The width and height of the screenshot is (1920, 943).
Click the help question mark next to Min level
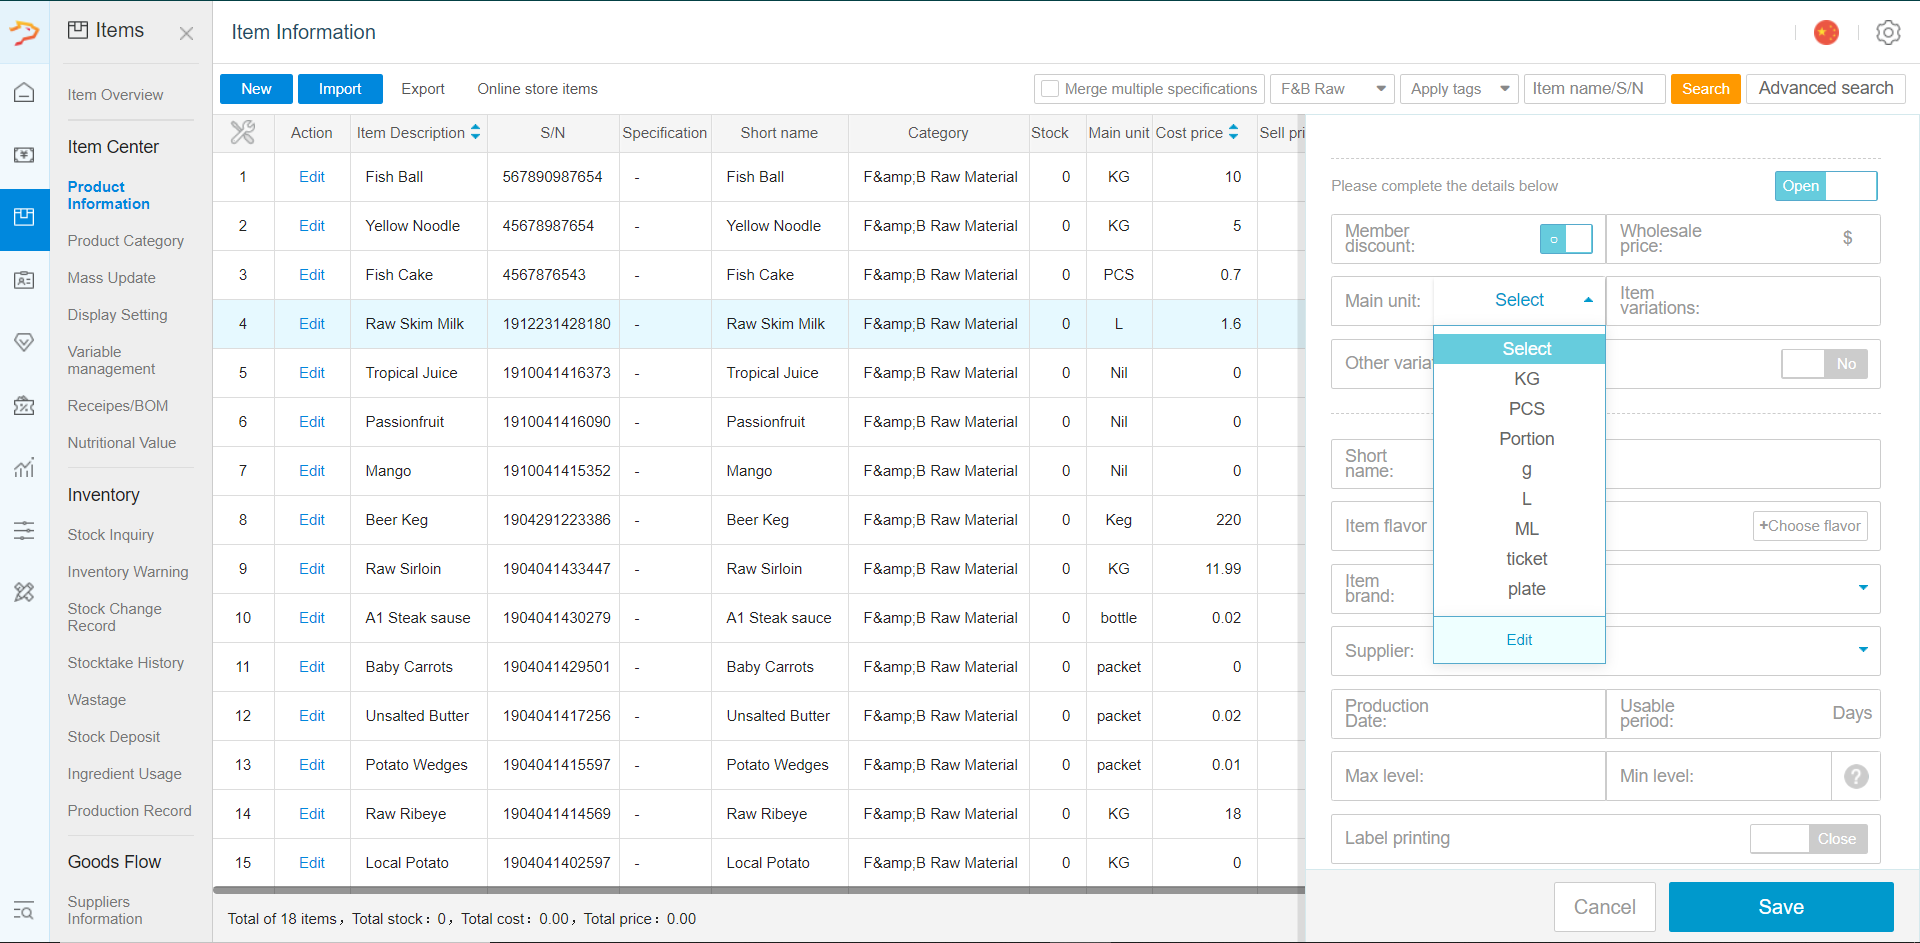click(x=1856, y=776)
